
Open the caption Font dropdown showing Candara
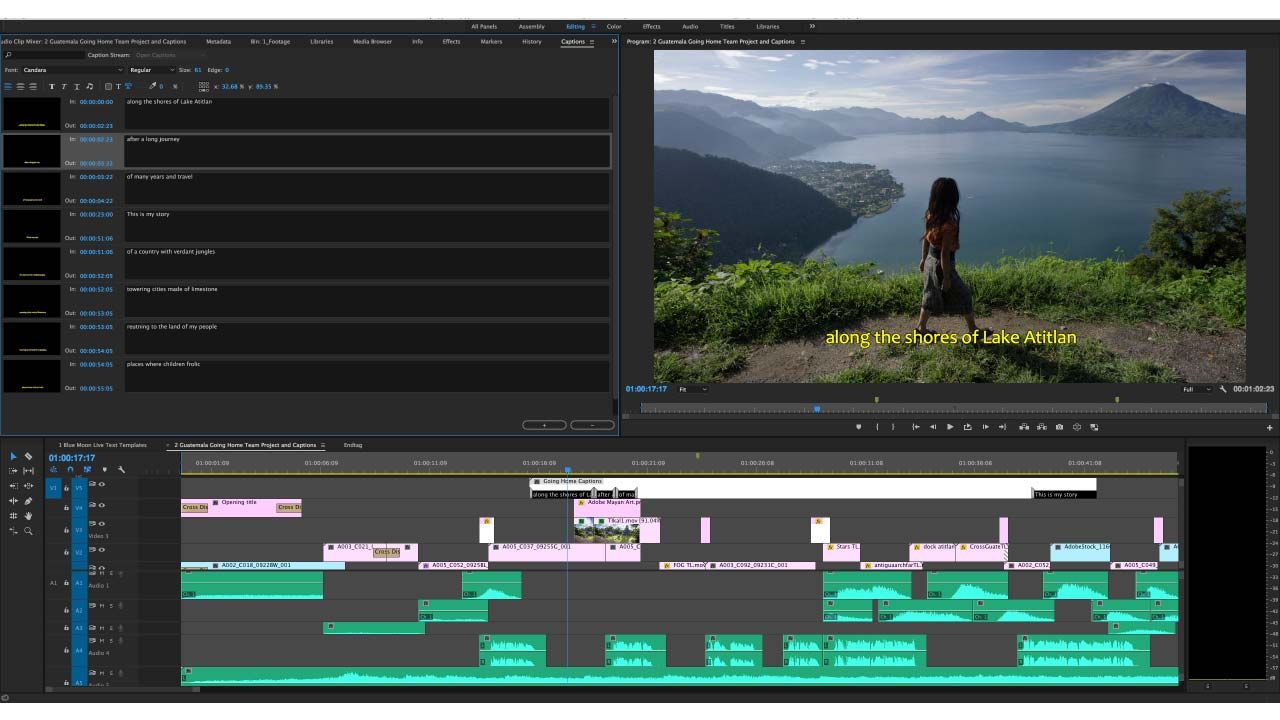pyautogui.click(x=72, y=70)
